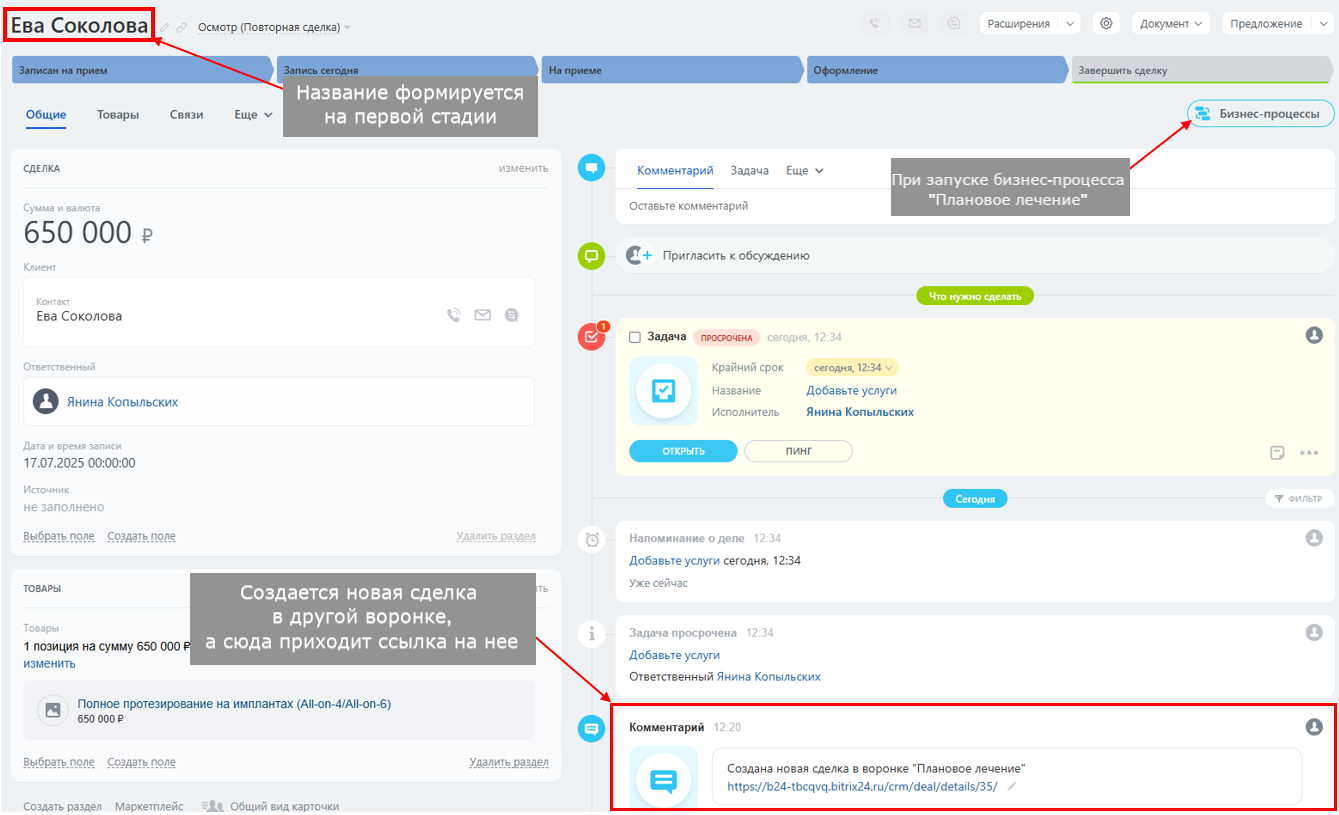Select the Задача tab in the timeline editor
The image size is (1339, 815).
pos(749,171)
